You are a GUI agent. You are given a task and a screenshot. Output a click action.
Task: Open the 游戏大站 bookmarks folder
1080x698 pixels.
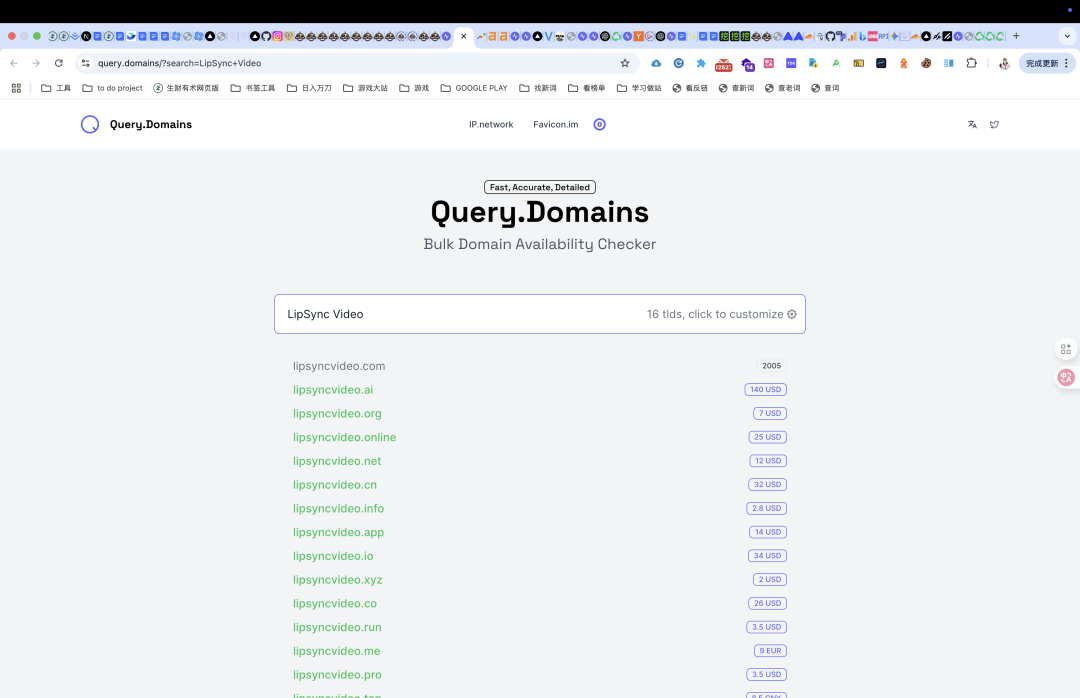pyautogui.click(x=365, y=88)
